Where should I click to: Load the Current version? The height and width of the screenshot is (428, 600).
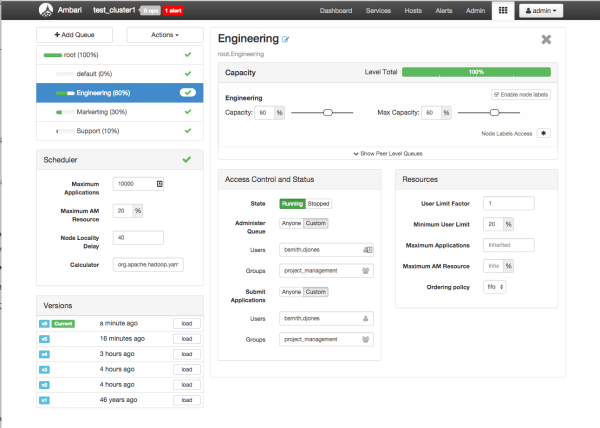pyautogui.click(x=186, y=324)
